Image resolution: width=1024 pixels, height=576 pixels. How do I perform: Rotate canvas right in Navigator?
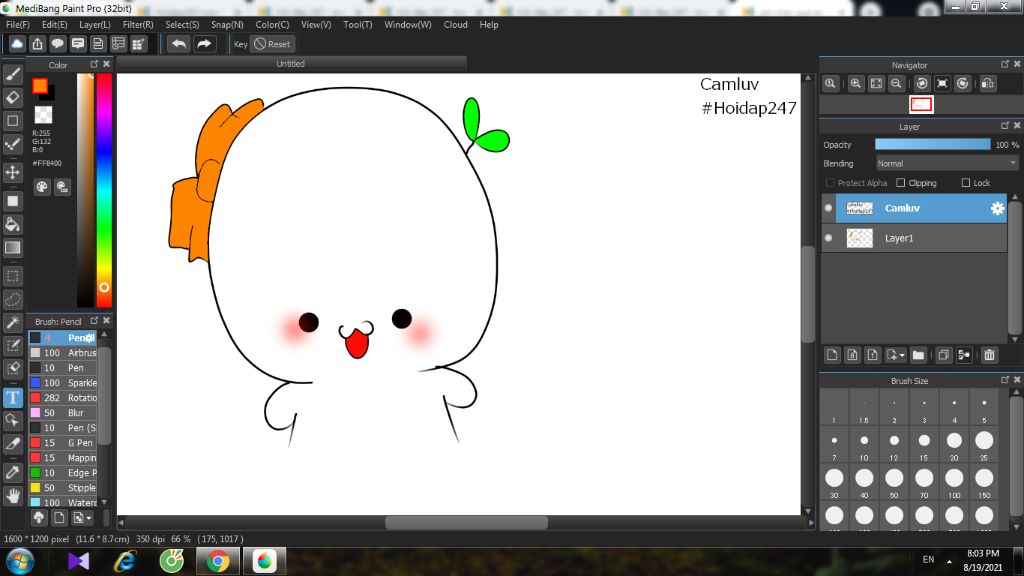click(x=963, y=84)
